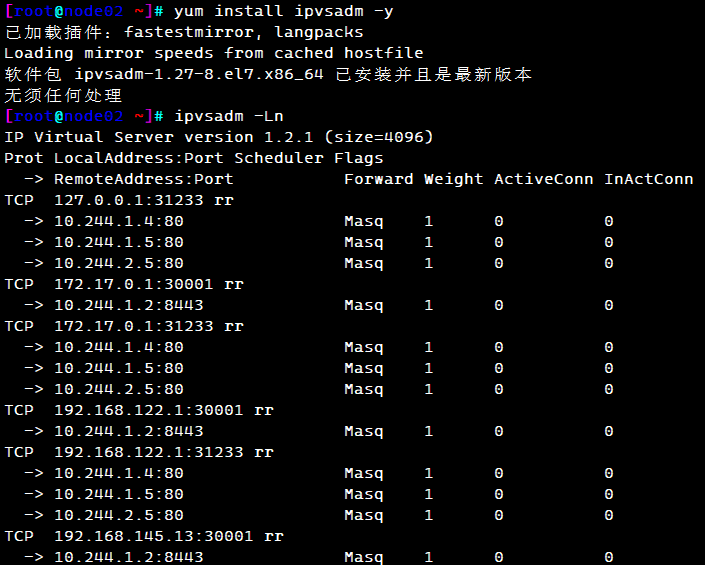705x565 pixels.
Task: Click 10.244.2.5:80 under 192.168.122.1:31233
Action: [119, 515]
